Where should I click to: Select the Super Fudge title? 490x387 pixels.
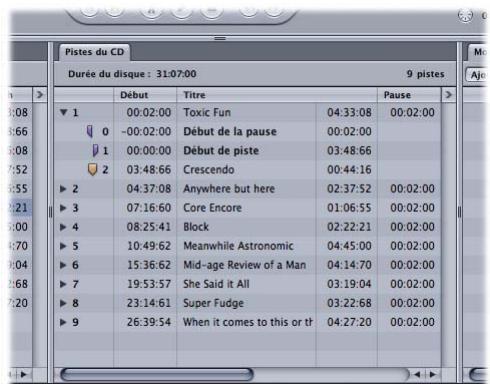(213, 303)
